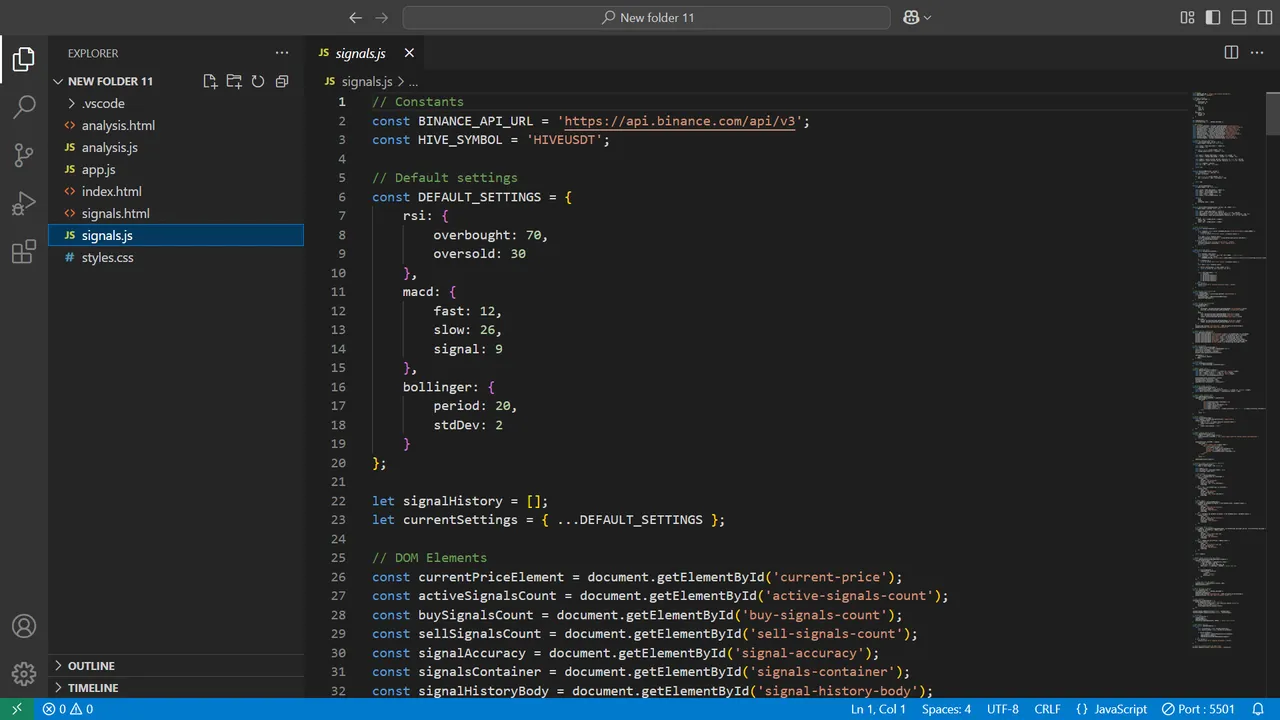Click the DEFAULT_SETTINGS text on line 6
This screenshot has height=720, width=1280.
coord(479,197)
